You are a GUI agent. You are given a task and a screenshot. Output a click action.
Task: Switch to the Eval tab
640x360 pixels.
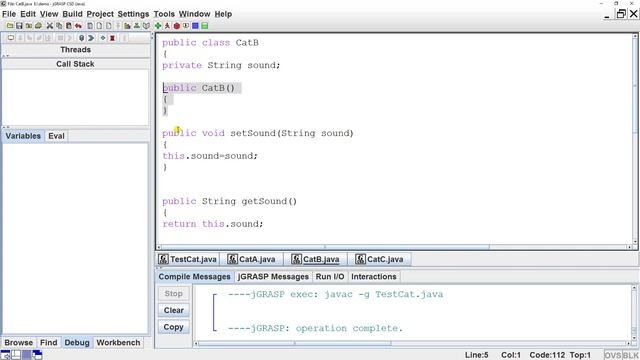click(x=56, y=136)
